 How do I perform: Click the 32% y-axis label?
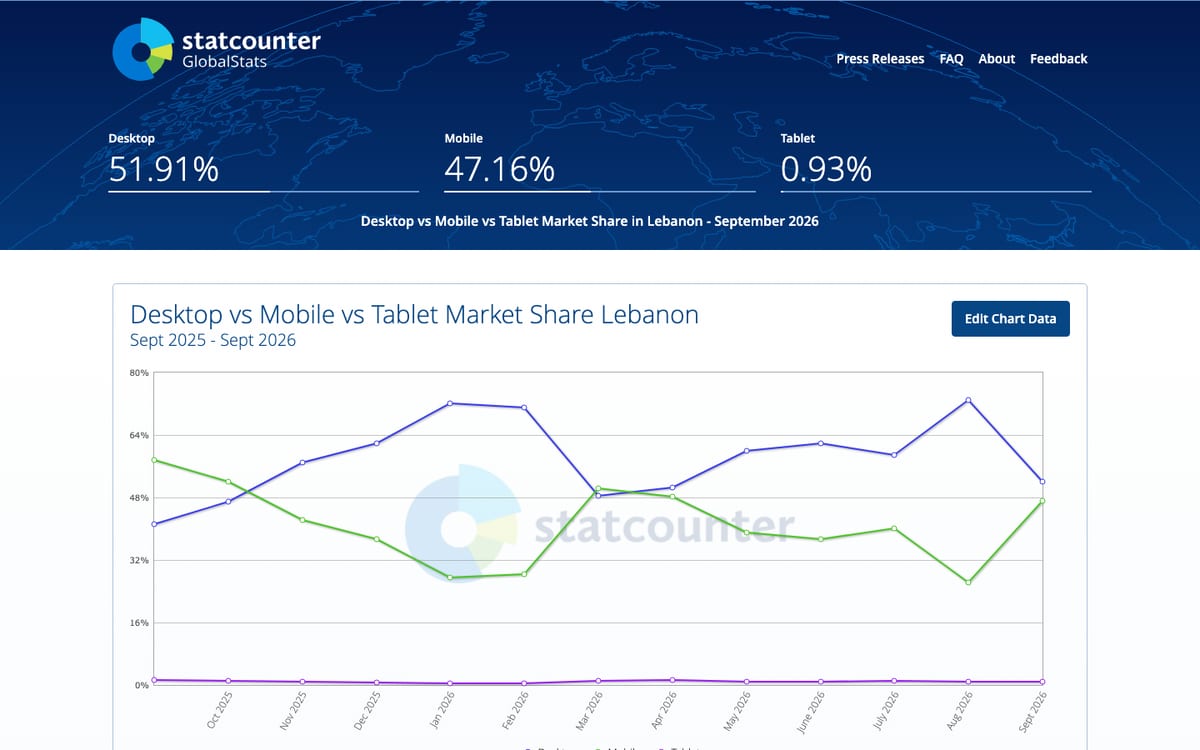(x=138, y=560)
